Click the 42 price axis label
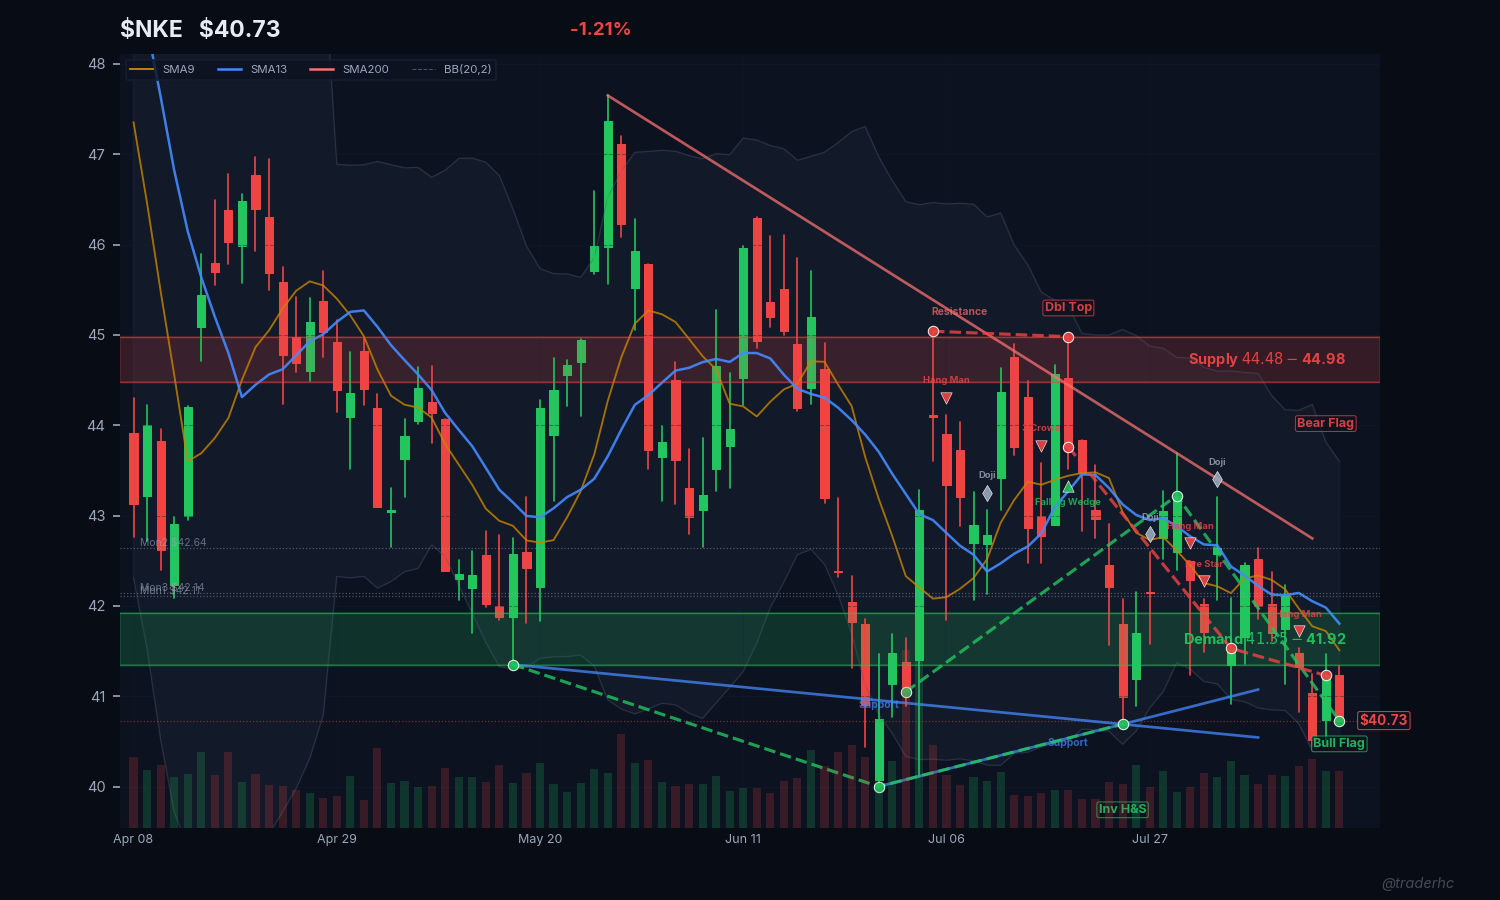The image size is (1500, 900). tap(97, 606)
